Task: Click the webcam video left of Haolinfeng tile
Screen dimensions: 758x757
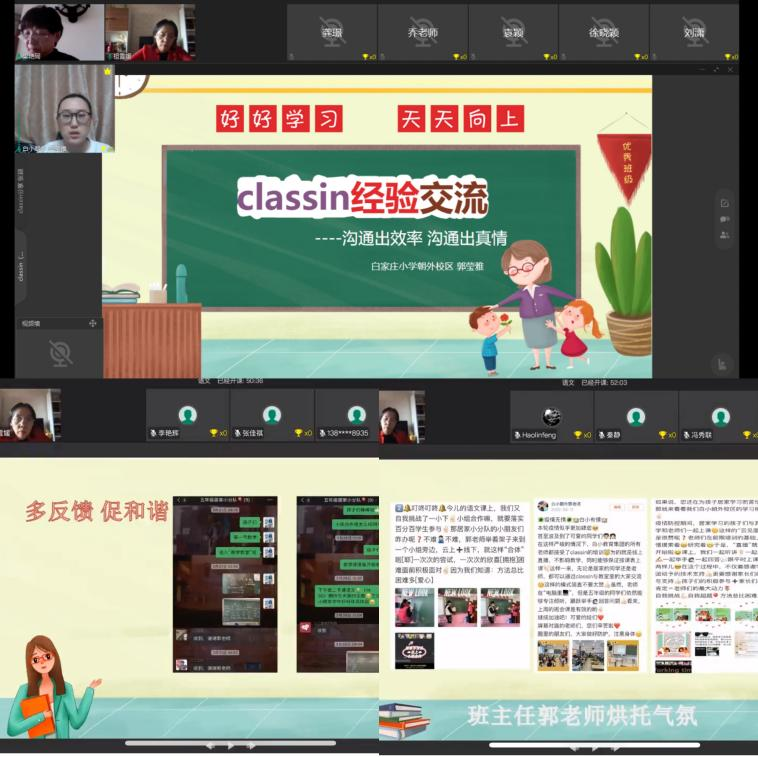Action: (402, 417)
